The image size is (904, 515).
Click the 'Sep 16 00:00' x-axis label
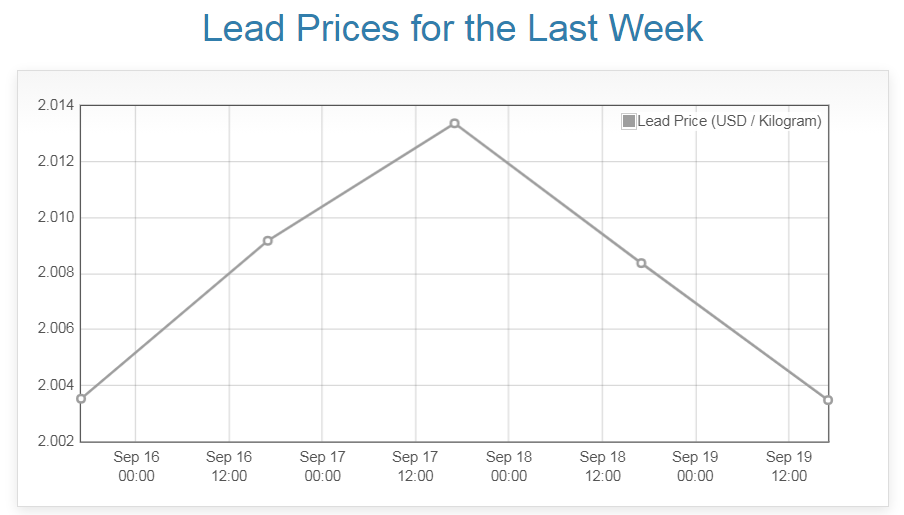click(136, 466)
